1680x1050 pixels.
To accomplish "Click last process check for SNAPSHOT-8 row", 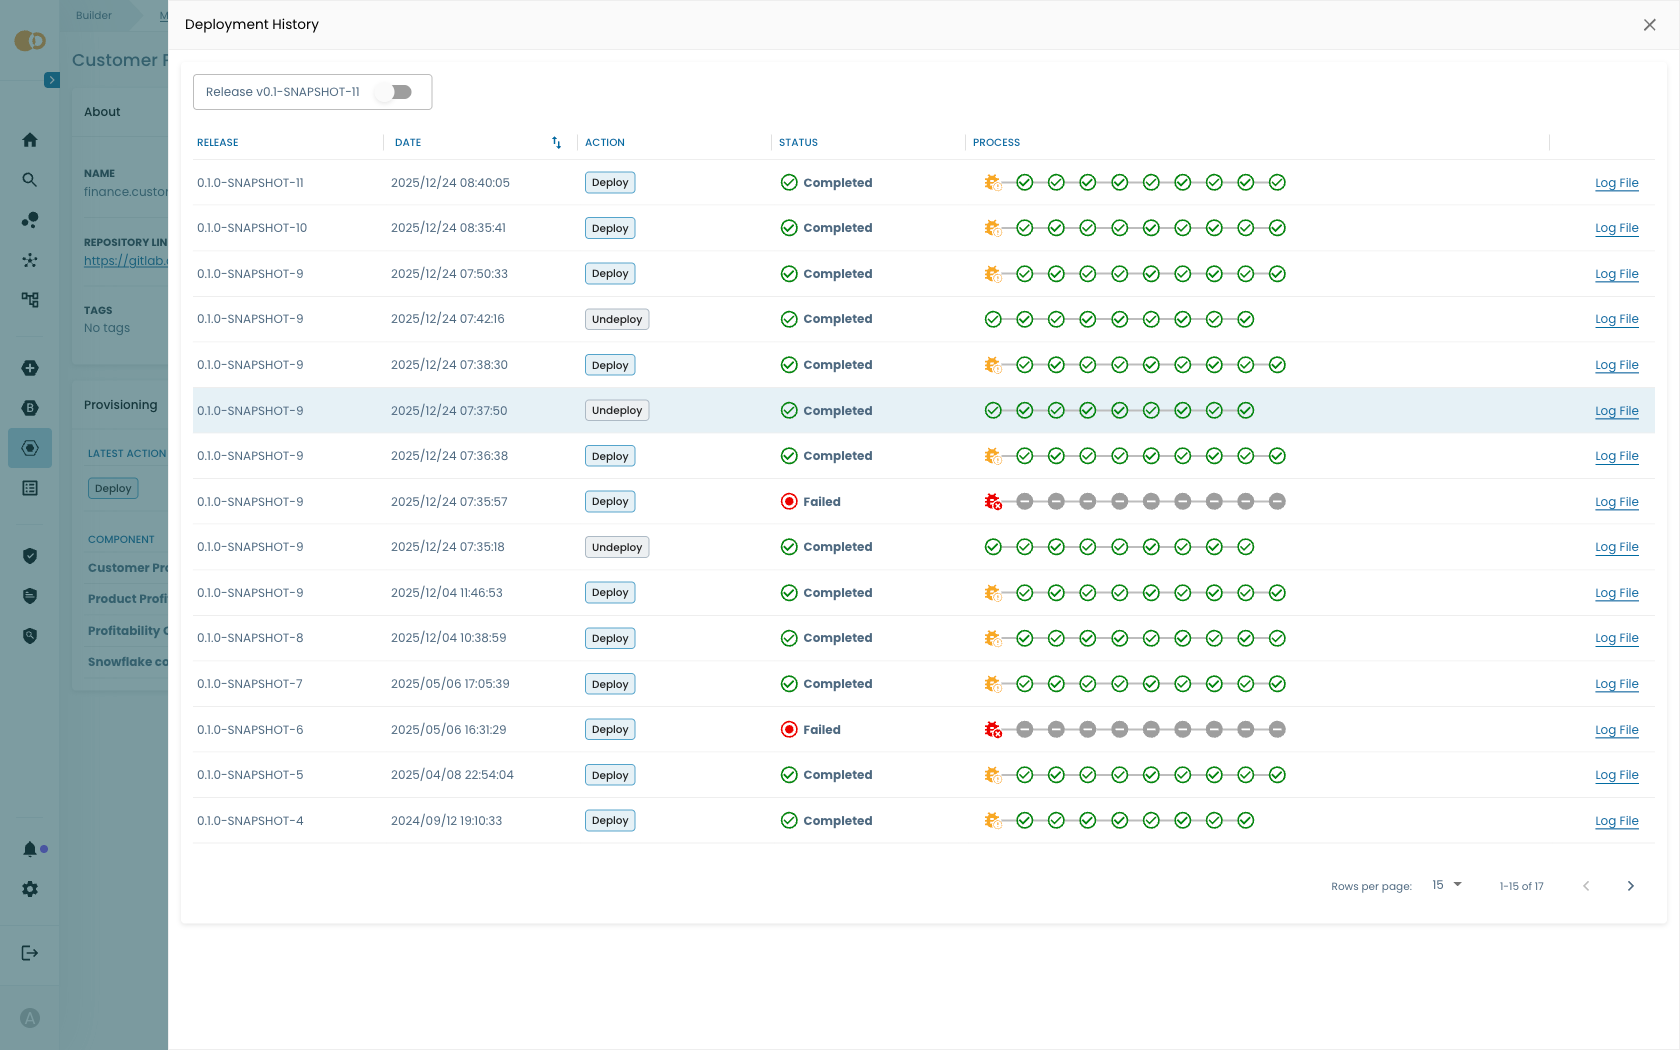I will [x=1277, y=638].
